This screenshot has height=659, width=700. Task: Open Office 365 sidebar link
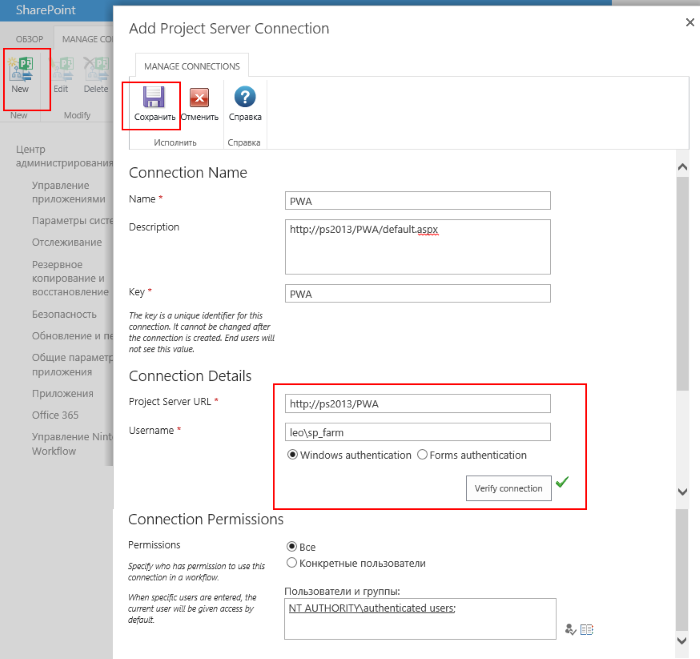(55, 415)
